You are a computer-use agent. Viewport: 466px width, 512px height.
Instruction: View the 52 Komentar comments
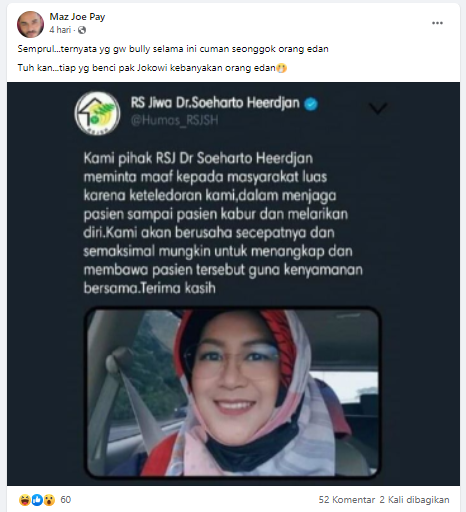pyautogui.click(x=347, y=500)
